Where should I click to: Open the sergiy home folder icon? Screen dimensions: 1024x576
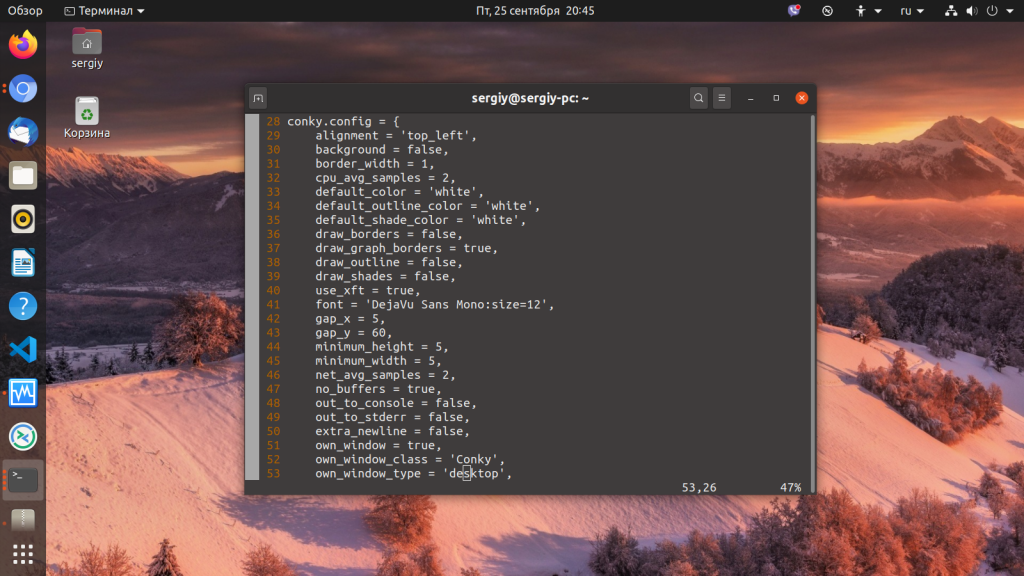87,48
